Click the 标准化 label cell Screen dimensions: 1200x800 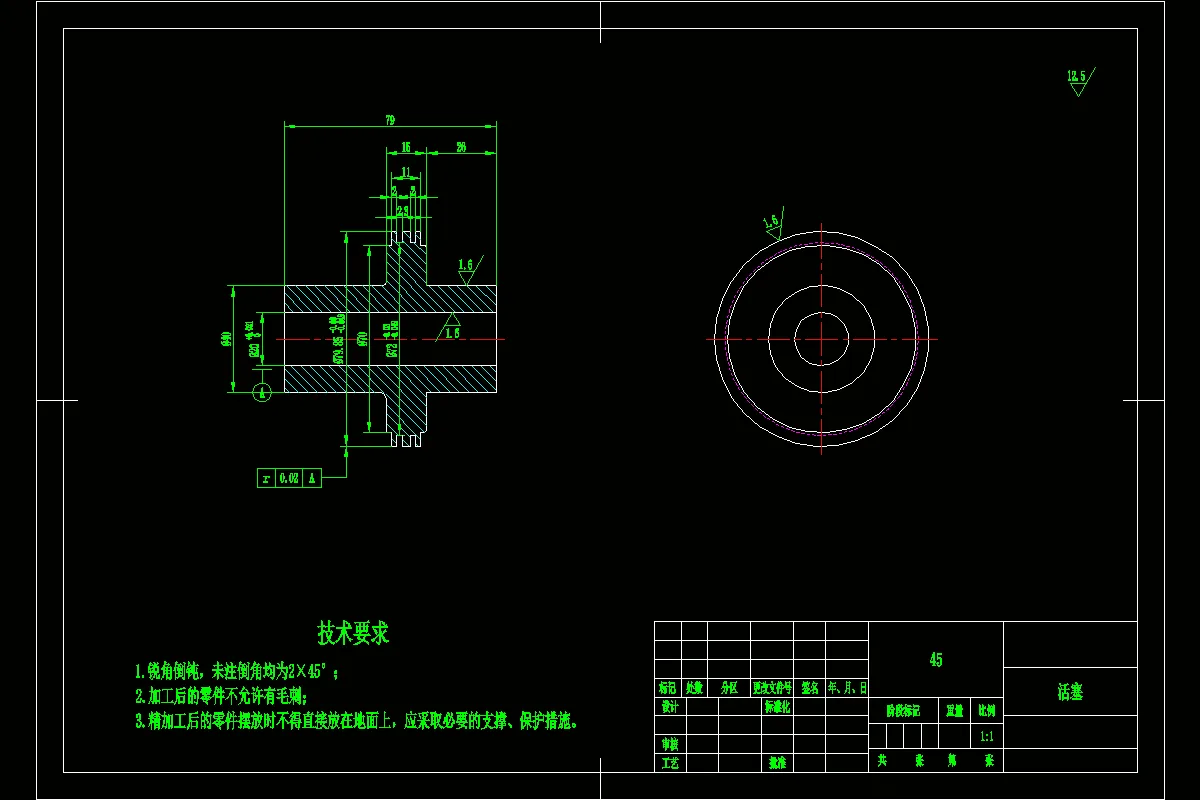(778, 706)
